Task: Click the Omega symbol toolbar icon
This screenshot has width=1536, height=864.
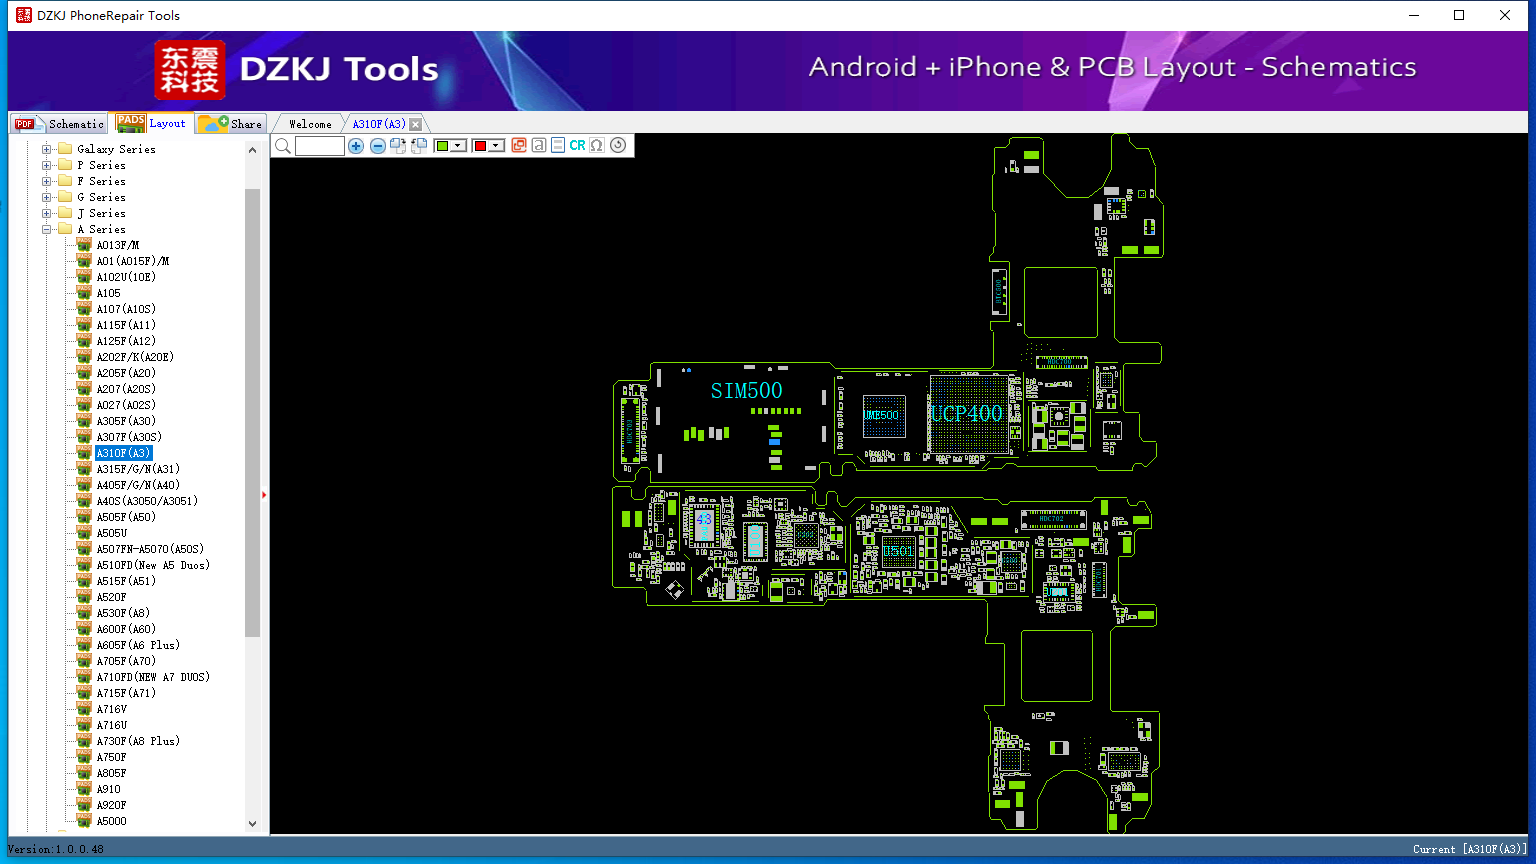Action: [597, 146]
